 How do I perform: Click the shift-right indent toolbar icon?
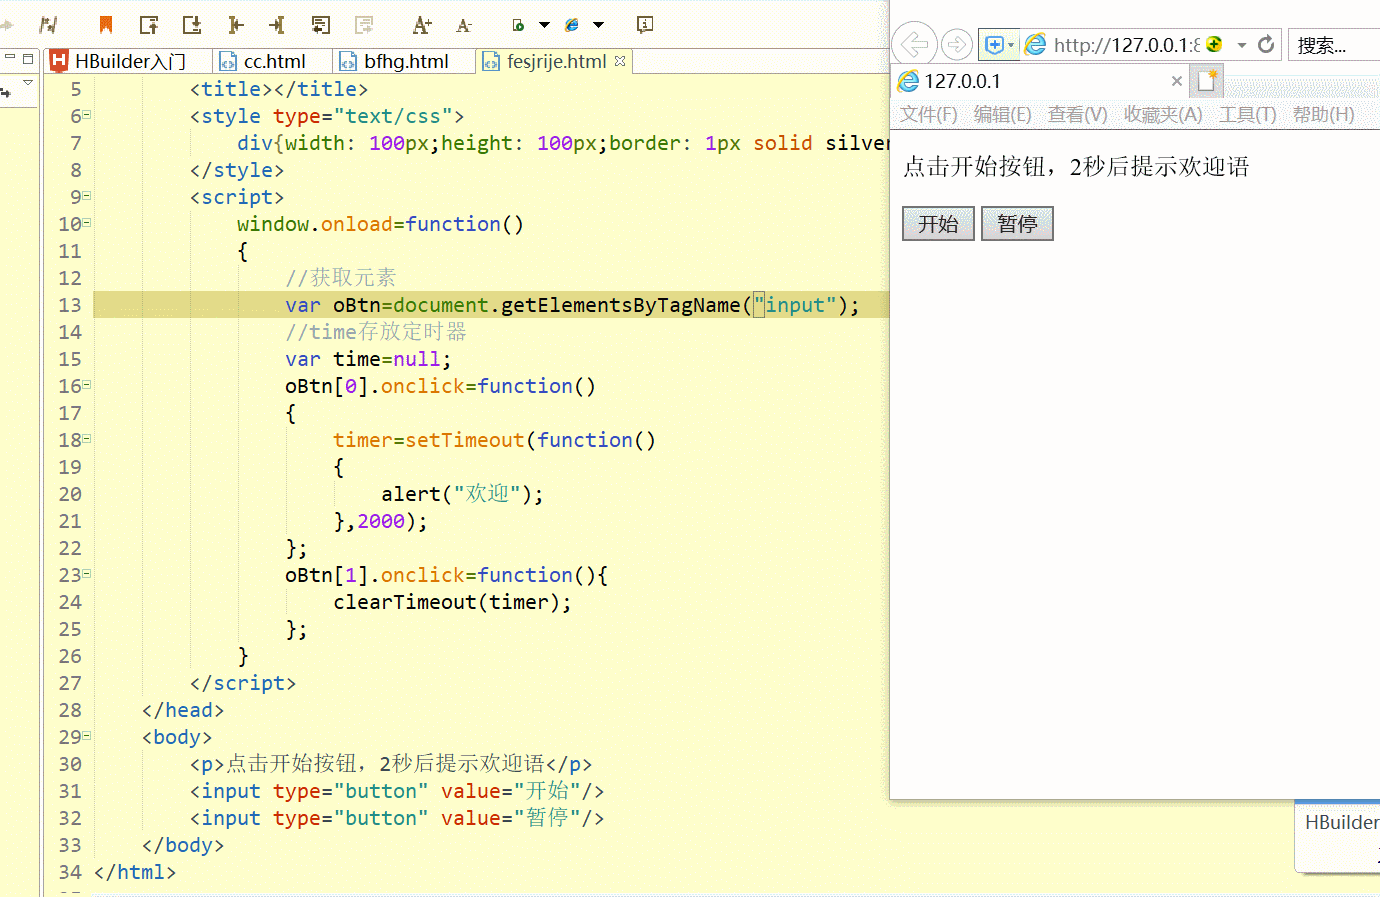click(x=277, y=25)
